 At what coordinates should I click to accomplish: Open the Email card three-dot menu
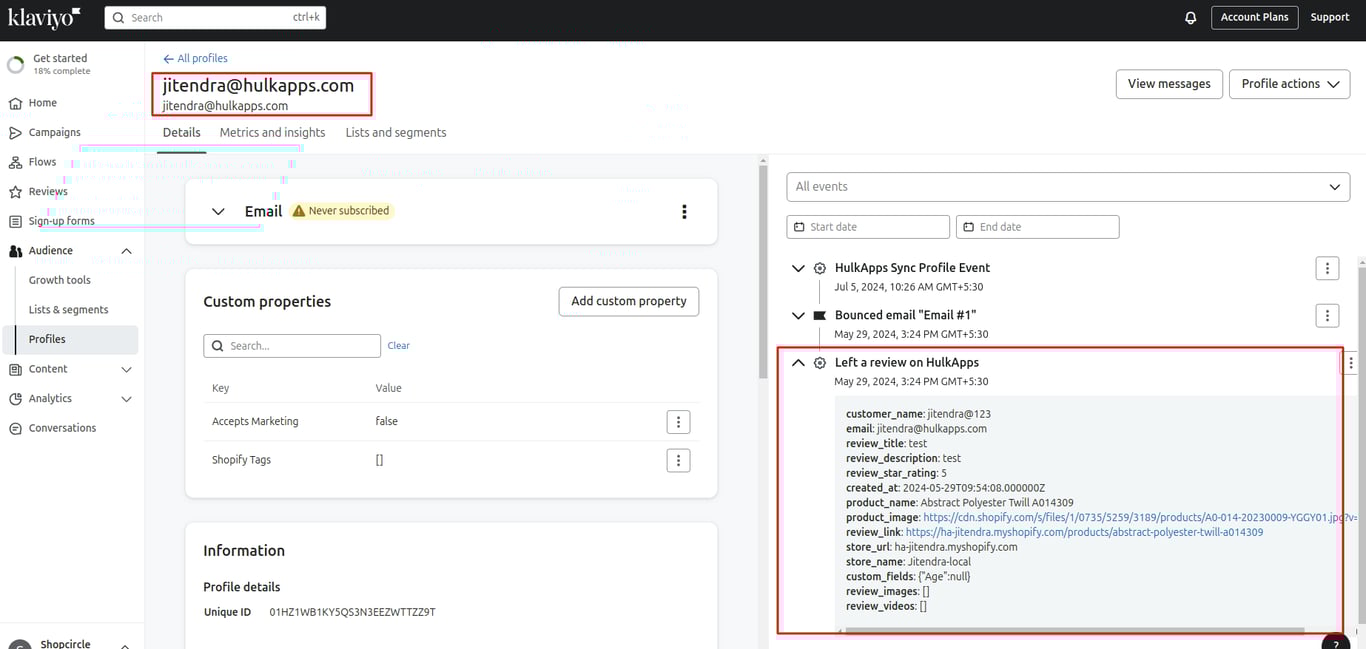(684, 212)
